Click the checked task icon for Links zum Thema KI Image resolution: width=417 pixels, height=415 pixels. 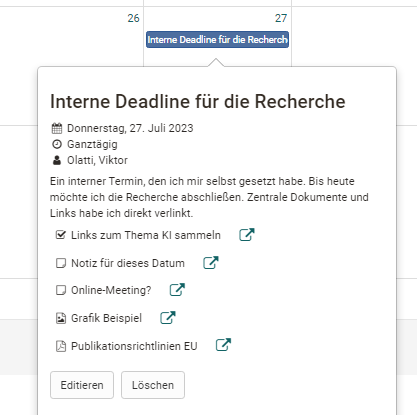point(61,235)
